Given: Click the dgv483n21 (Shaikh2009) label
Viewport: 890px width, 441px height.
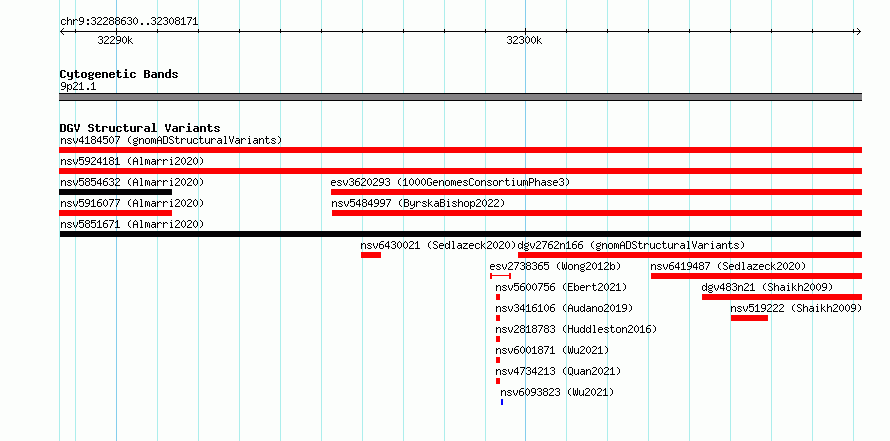Looking at the screenshot, I should 767,287.
